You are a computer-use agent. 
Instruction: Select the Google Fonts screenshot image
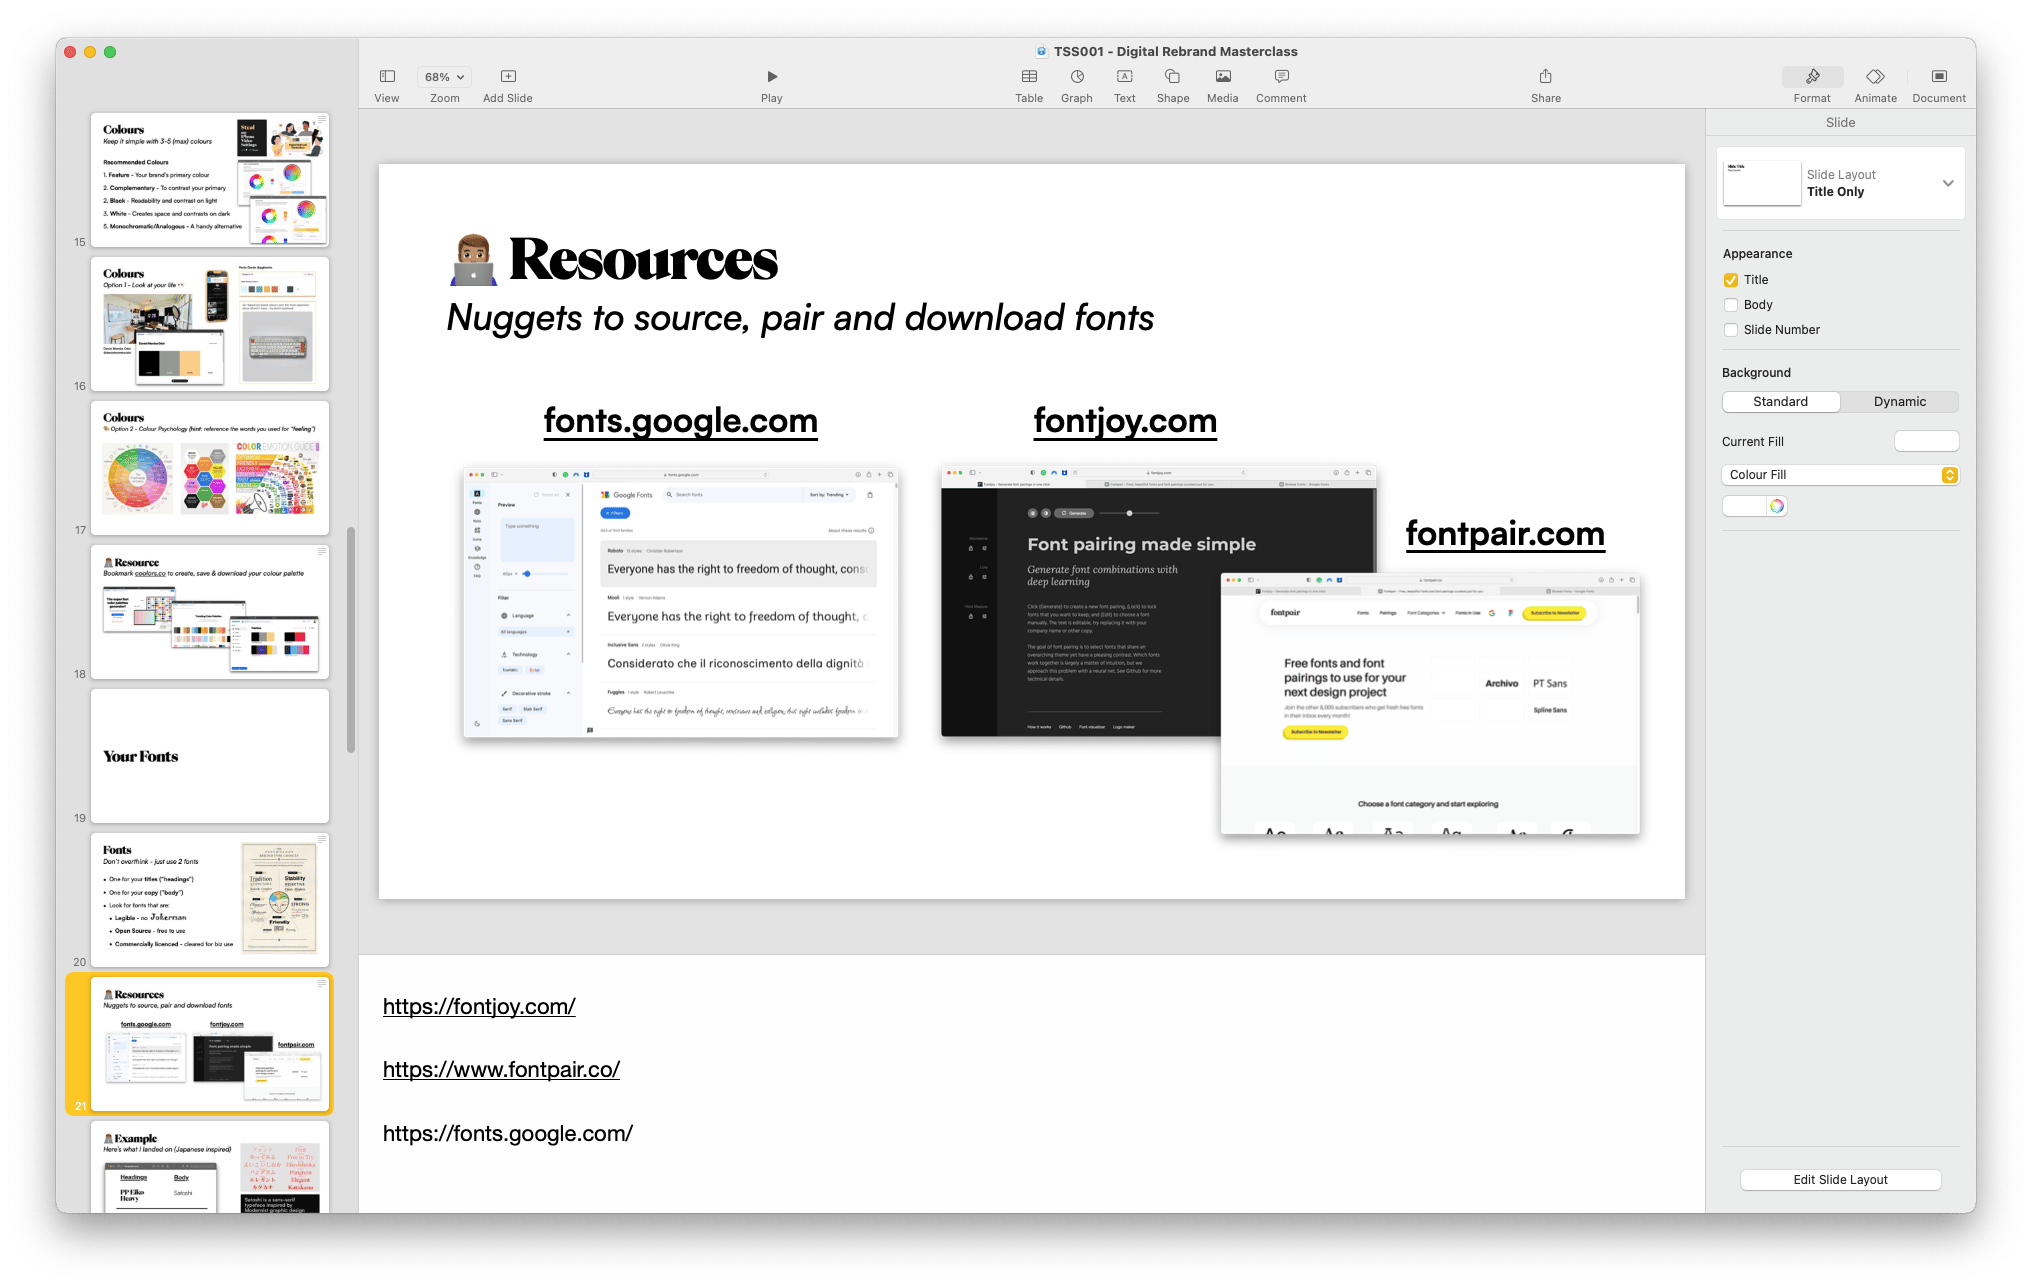pyautogui.click(x=681, y=603)
